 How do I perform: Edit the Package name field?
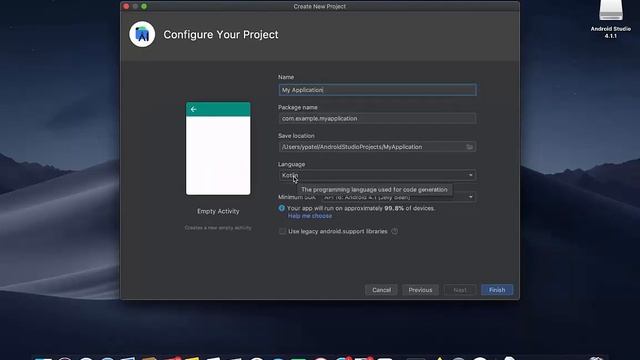pyautogui.click(x=377, y=118)
